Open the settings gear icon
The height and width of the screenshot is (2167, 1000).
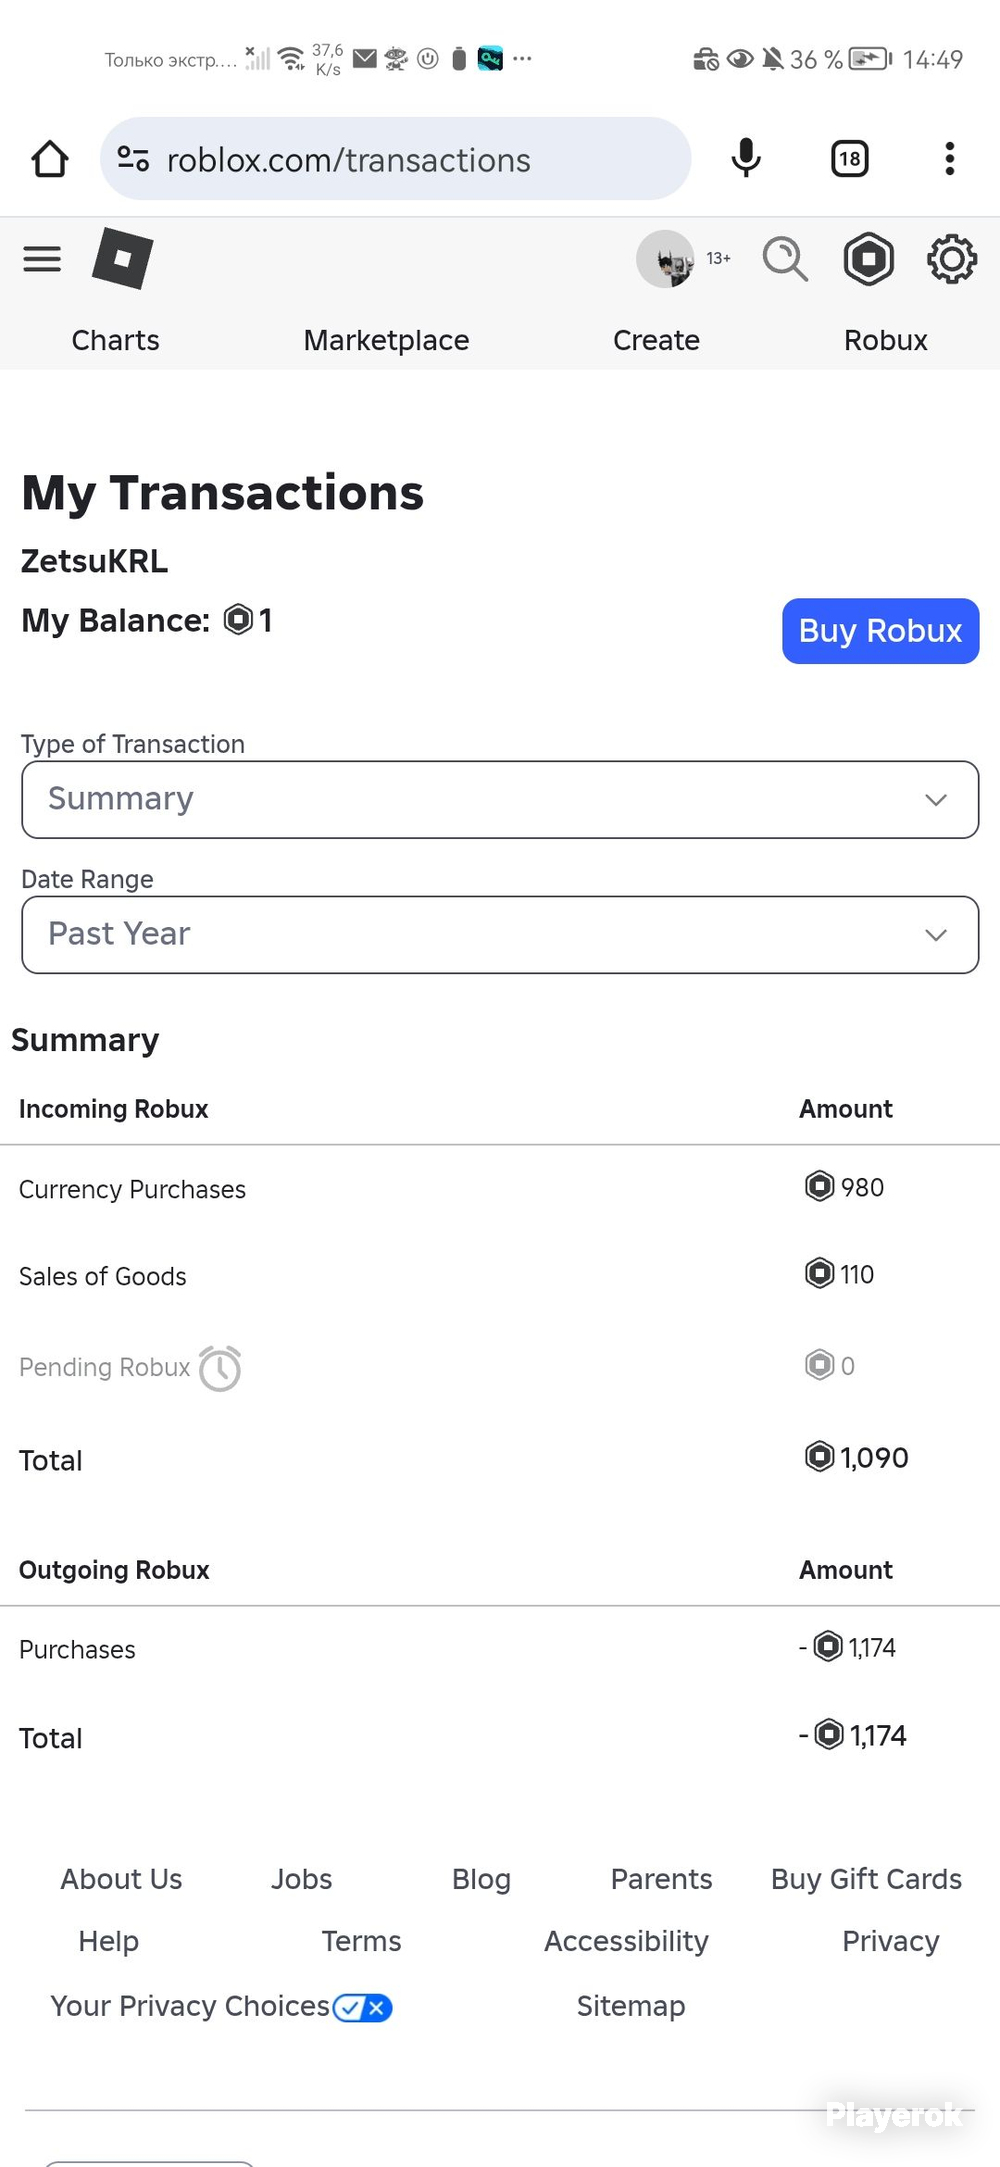pos(952,259)
